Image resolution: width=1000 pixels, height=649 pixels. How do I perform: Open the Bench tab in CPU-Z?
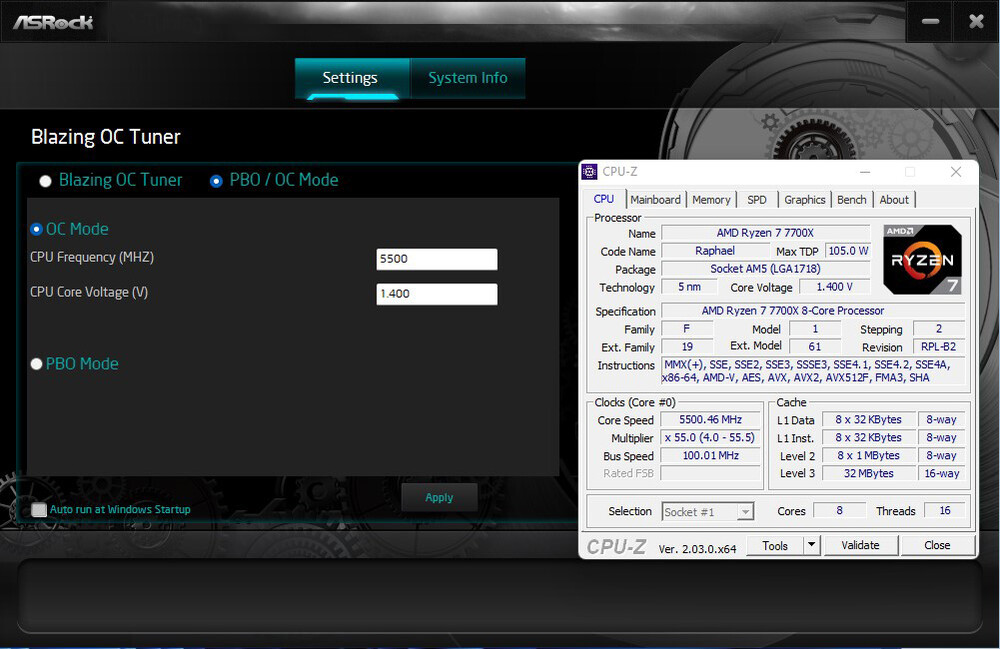pos(851,200)
